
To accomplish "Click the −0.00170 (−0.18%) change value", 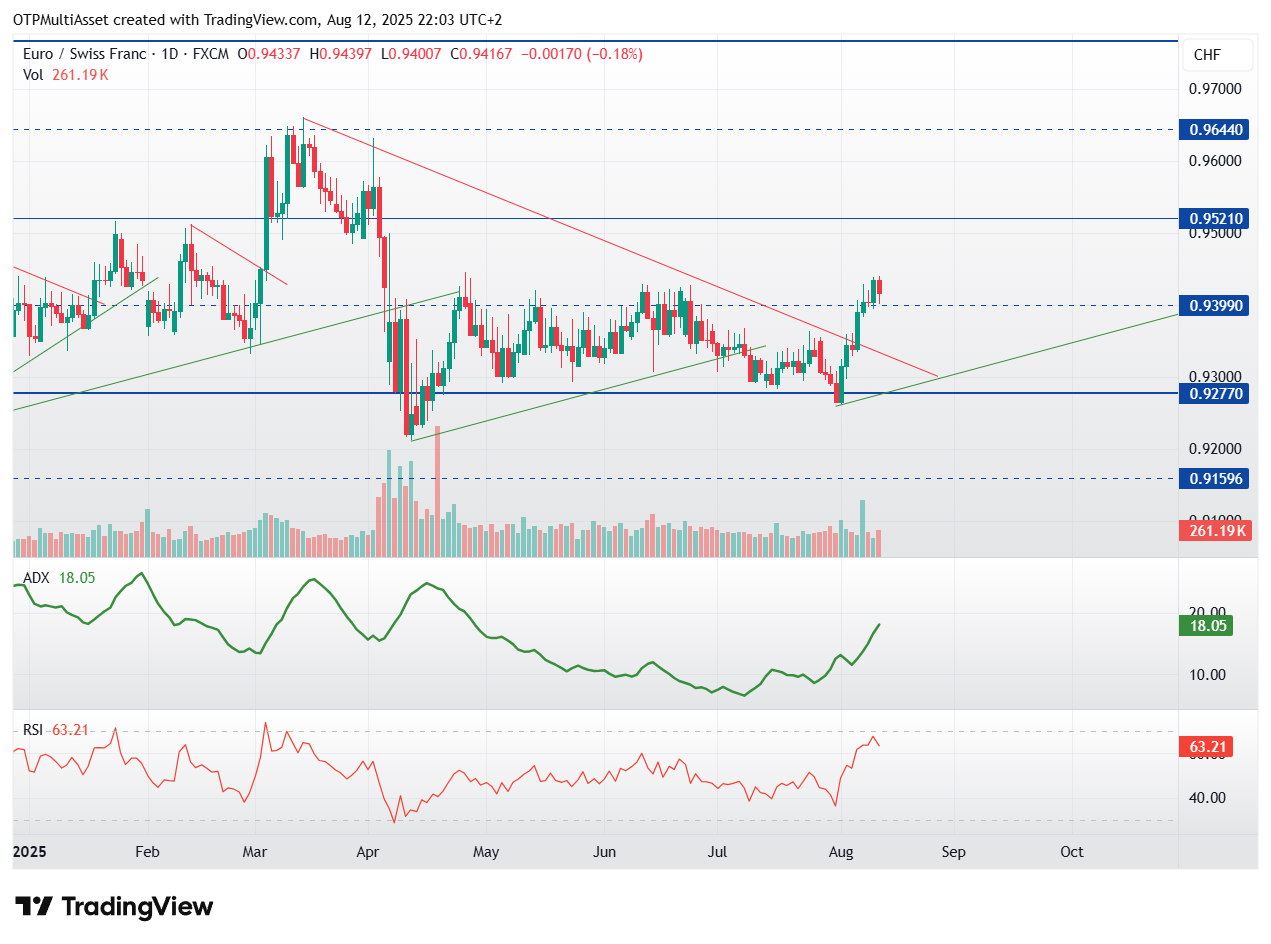I will point(583,54).
